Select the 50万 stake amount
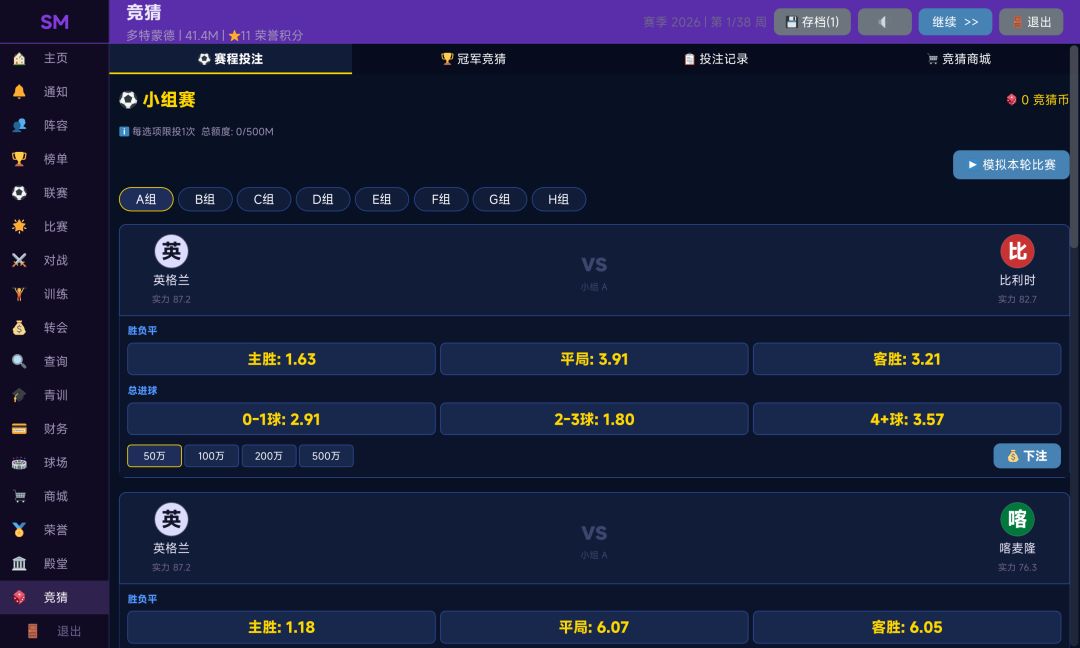This screenshot has height=648, width=1080. coord(154,456)
